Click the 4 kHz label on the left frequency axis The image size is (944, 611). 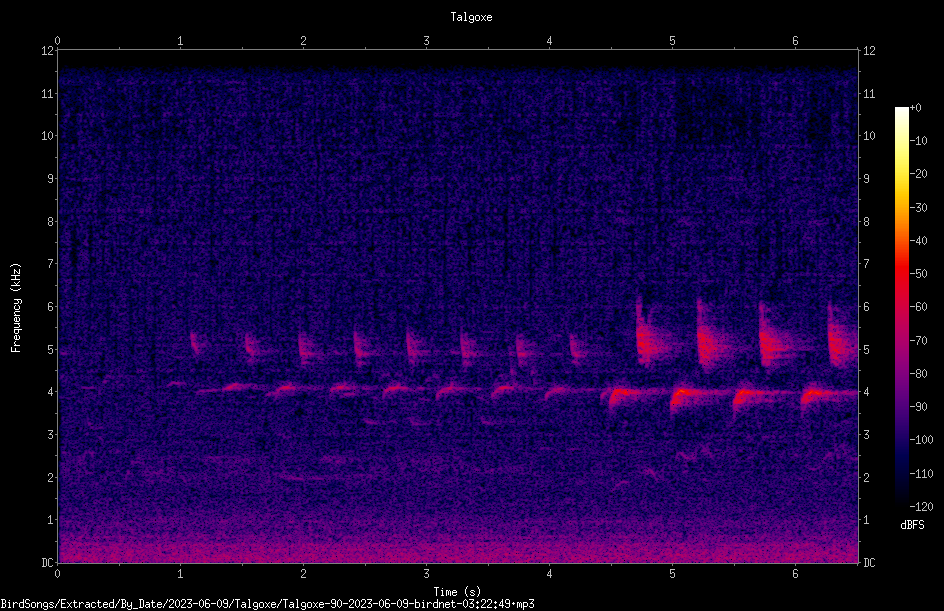51,392
